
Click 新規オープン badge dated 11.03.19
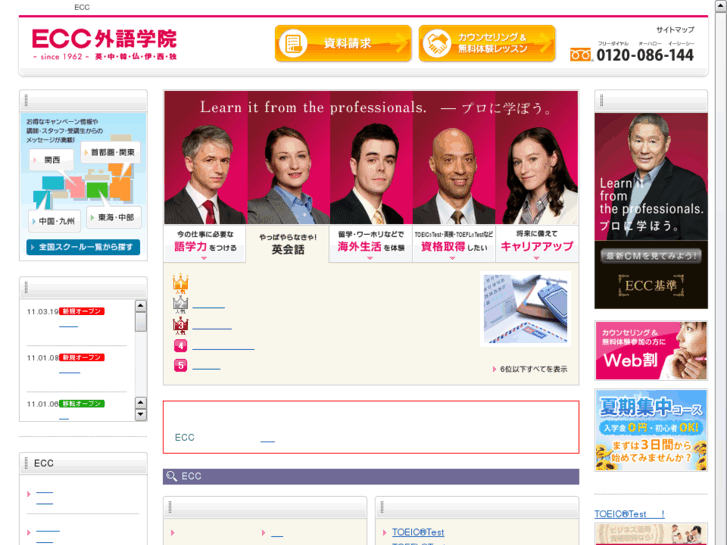(82, 311)
